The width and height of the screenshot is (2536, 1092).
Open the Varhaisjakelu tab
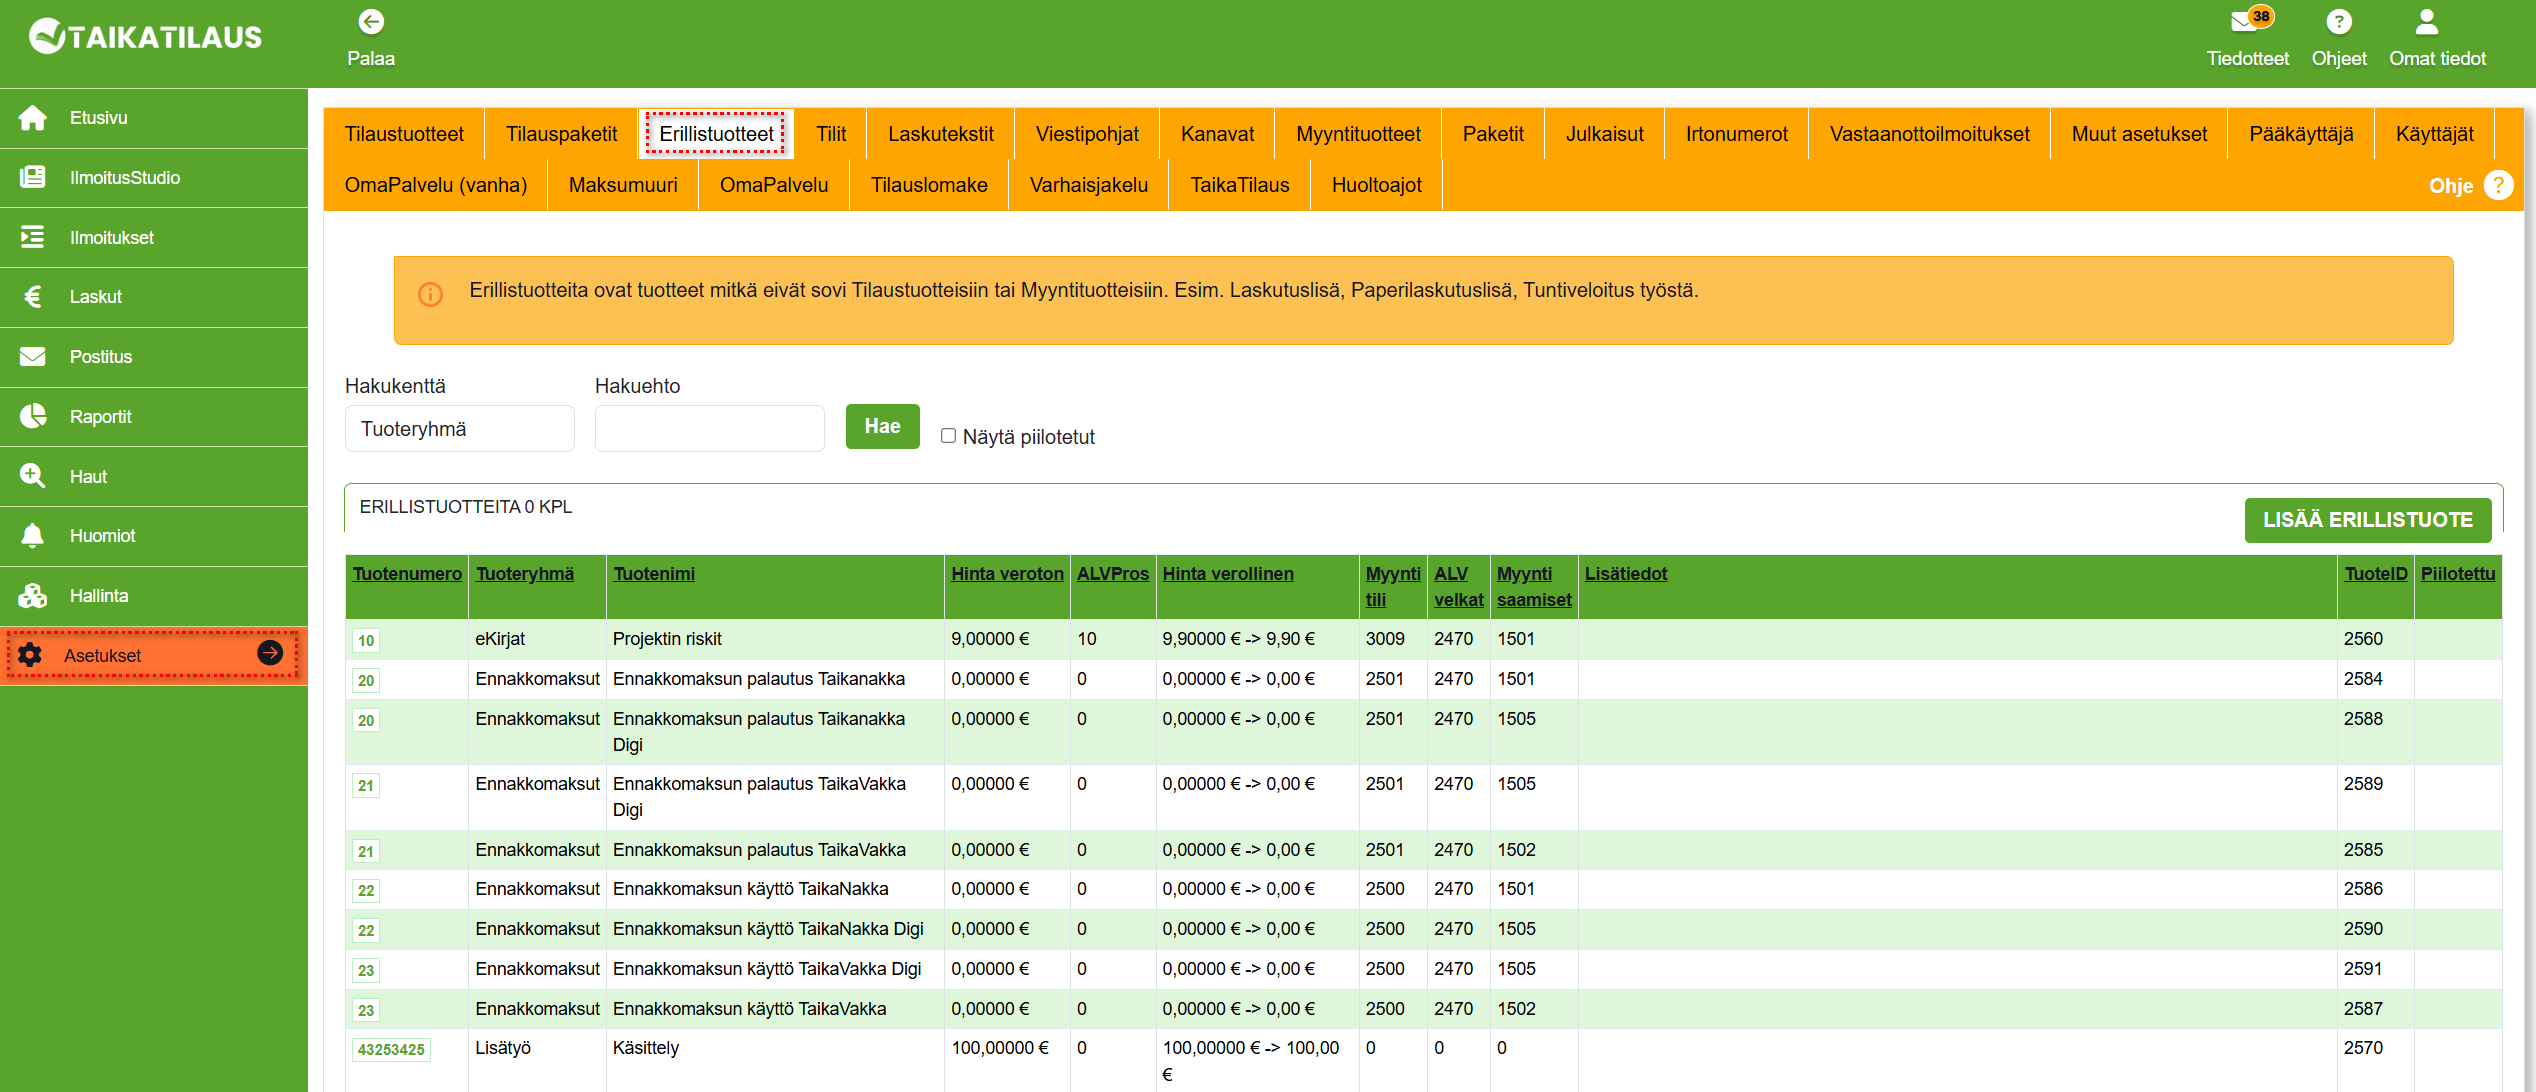(x=1089, y=185)
